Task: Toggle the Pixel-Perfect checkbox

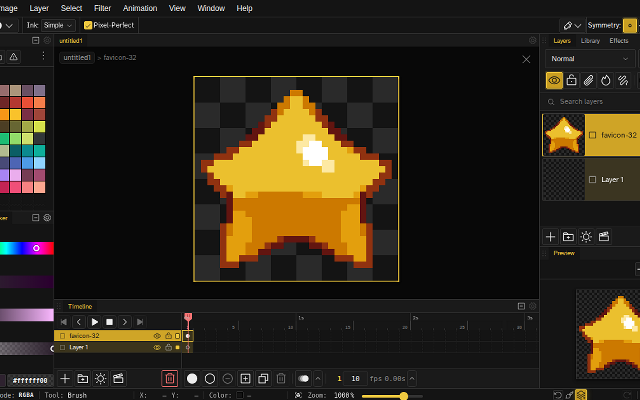Action: (88, 25)
